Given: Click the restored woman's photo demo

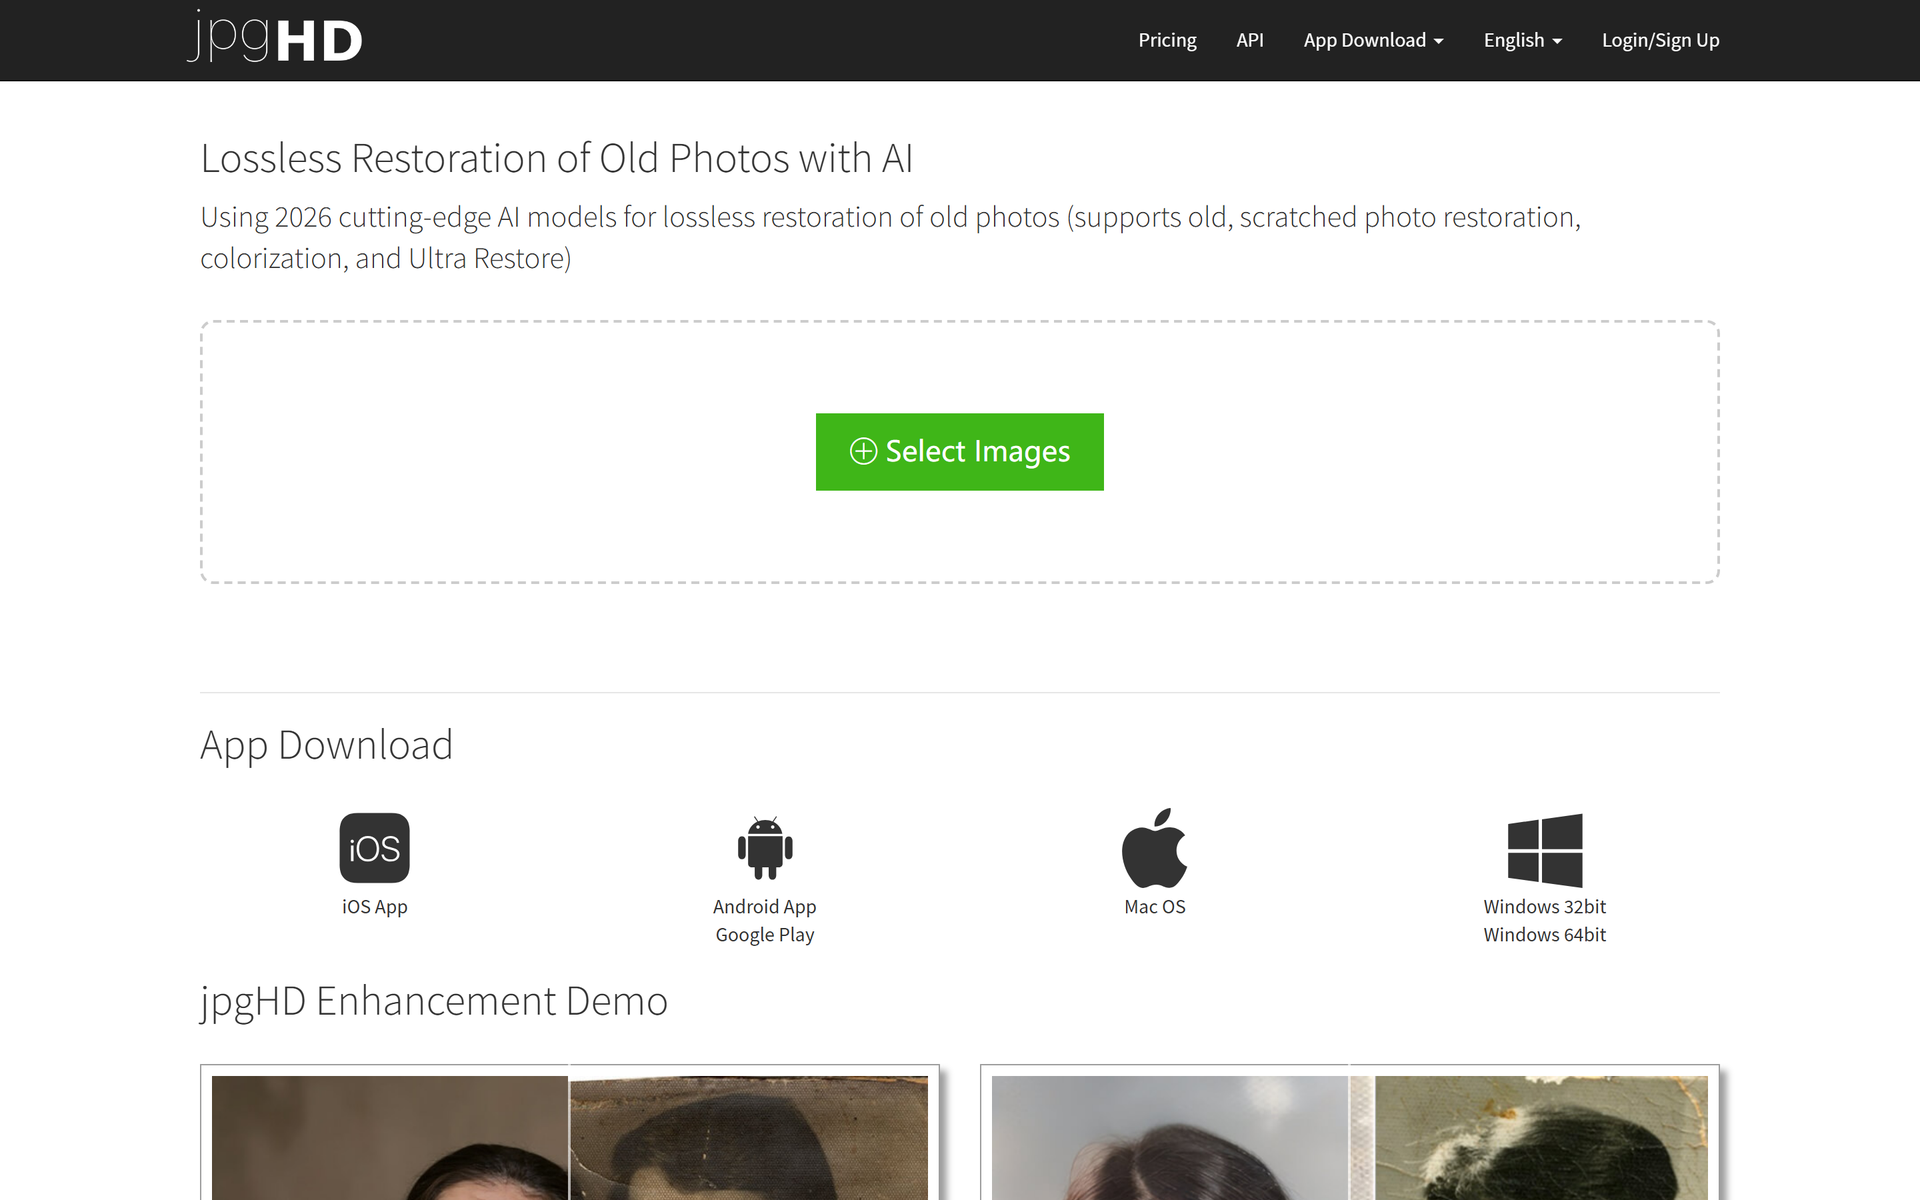Looking at the screenshot, I should (1170, 1138).
